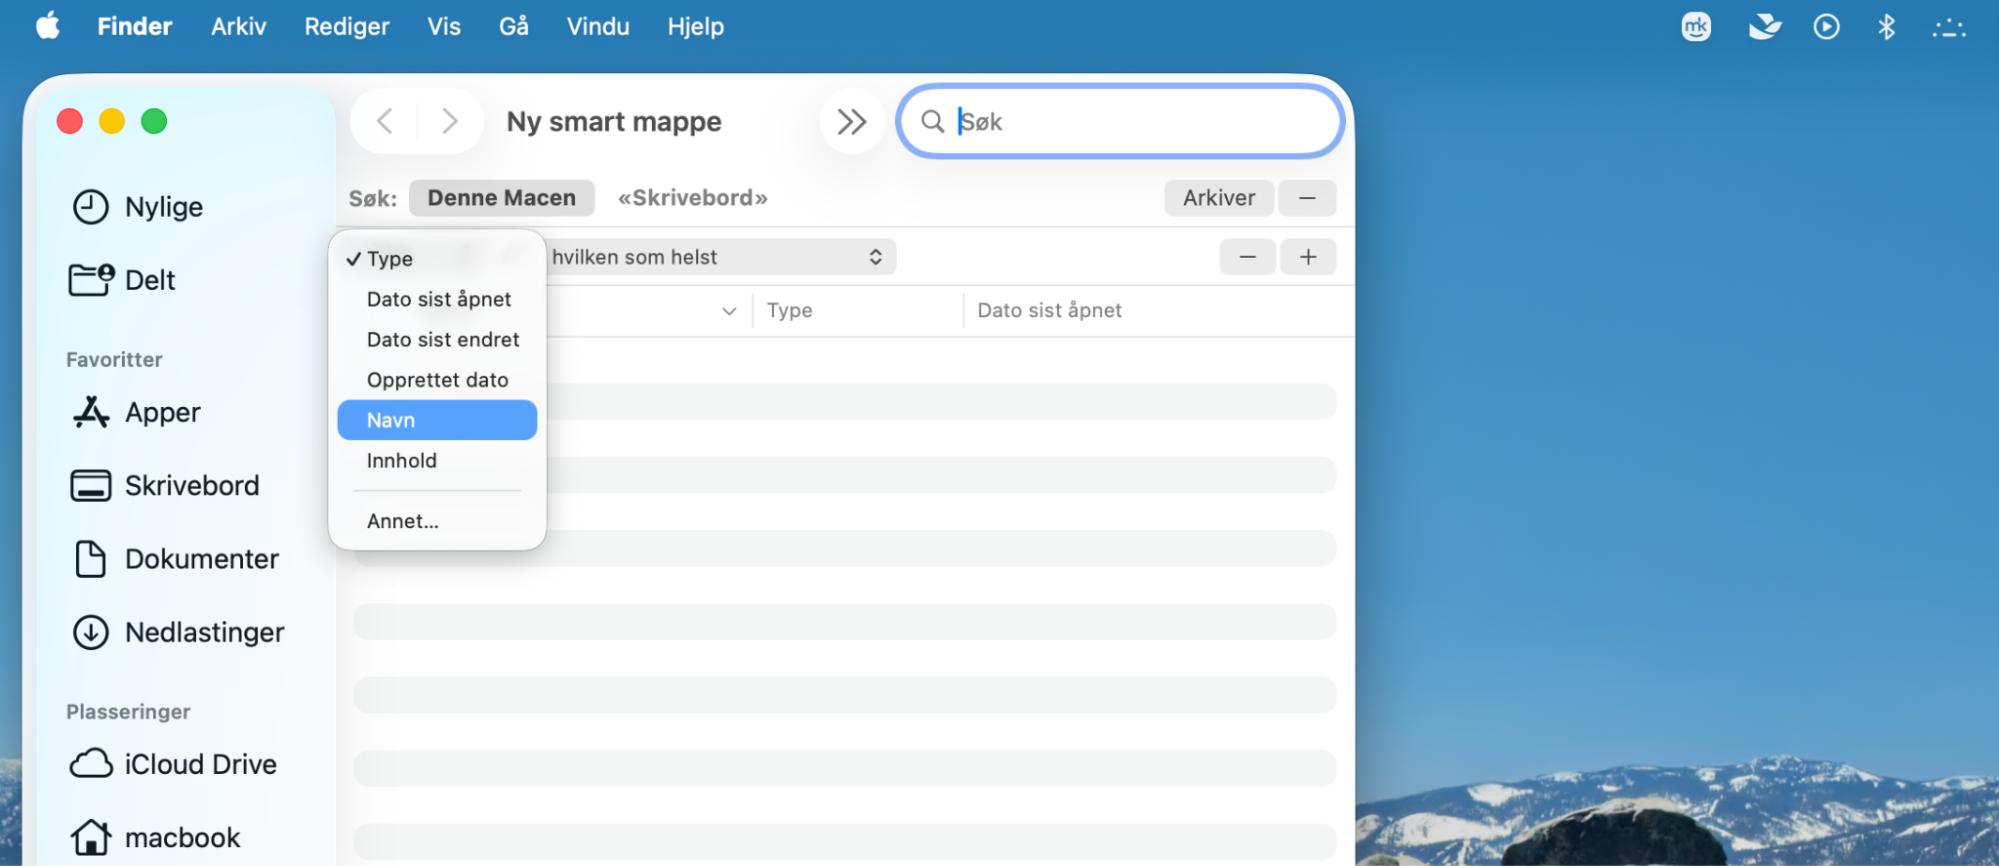Expand the name column sort chevron
Viewport: 1999px width, 866px height.
pyautogui.click(x=729, y=311)
